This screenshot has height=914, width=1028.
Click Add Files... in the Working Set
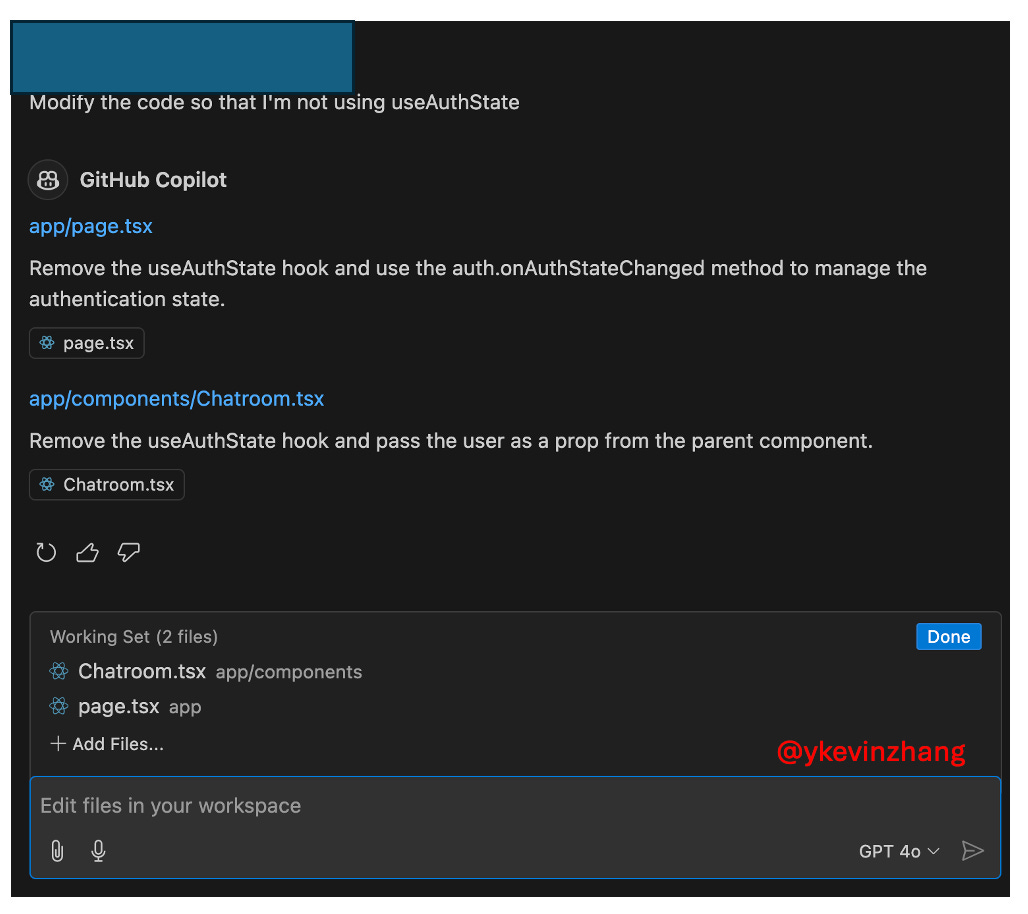coord(108,744)
